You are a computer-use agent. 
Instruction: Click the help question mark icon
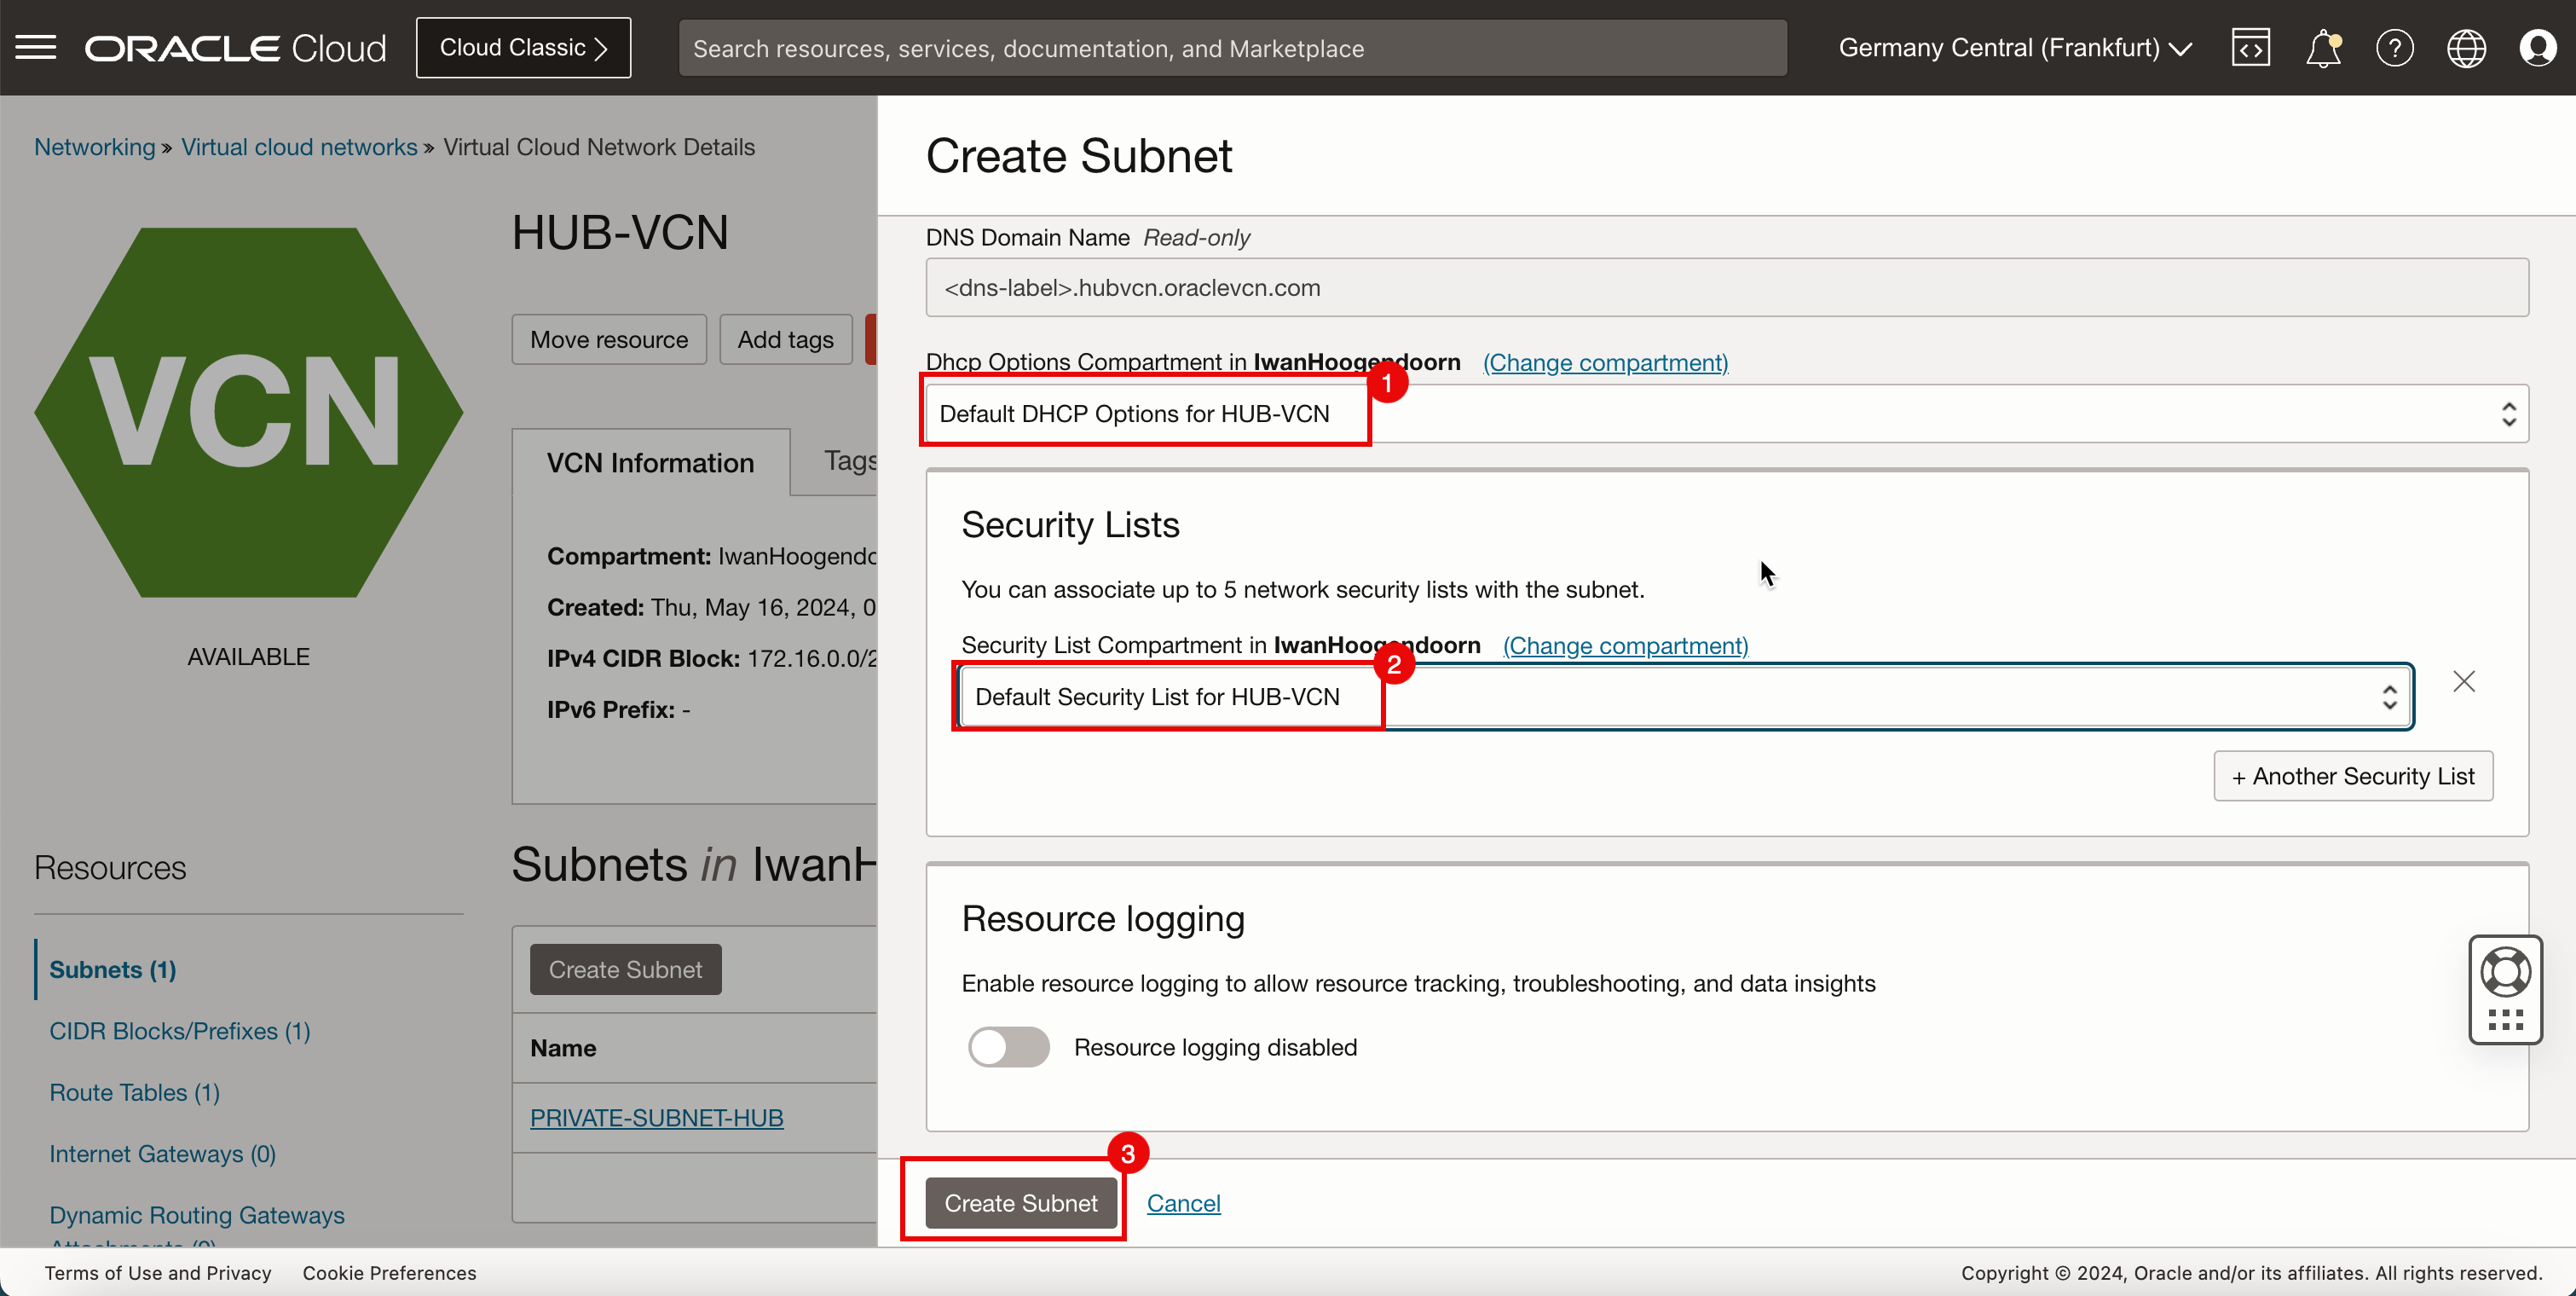2394,48
